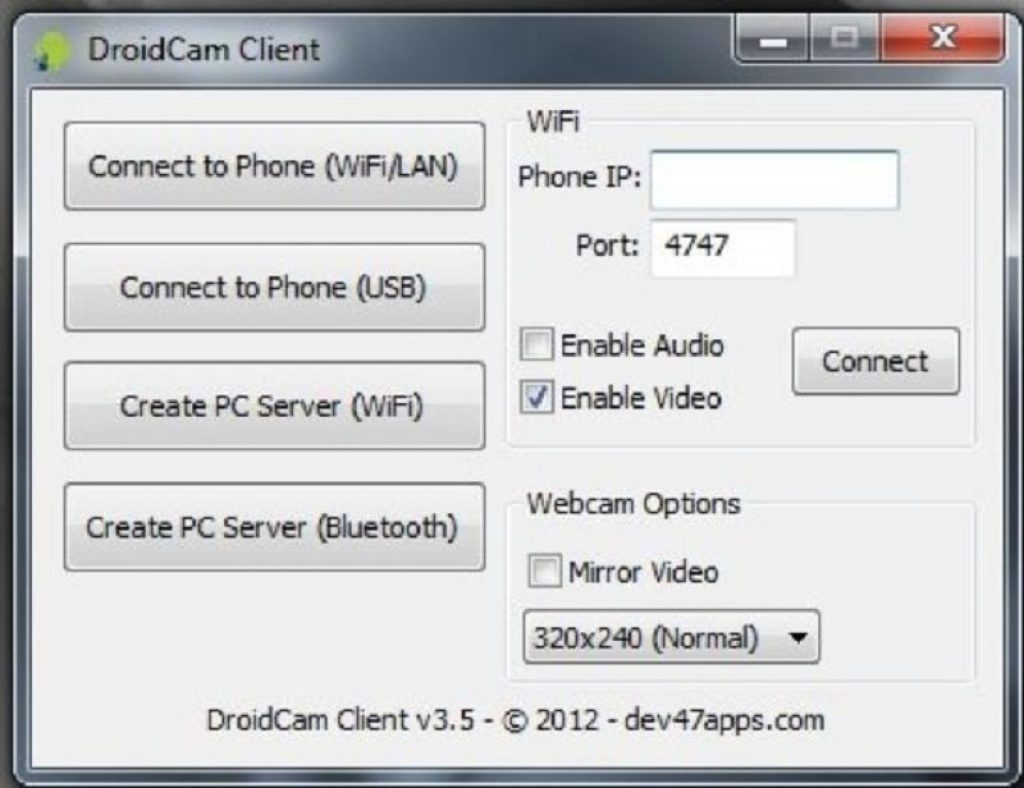1024x788 pixels.
Task: Open the 320x240 (Normal) resolution dropdown
Action: click(671, 637)
